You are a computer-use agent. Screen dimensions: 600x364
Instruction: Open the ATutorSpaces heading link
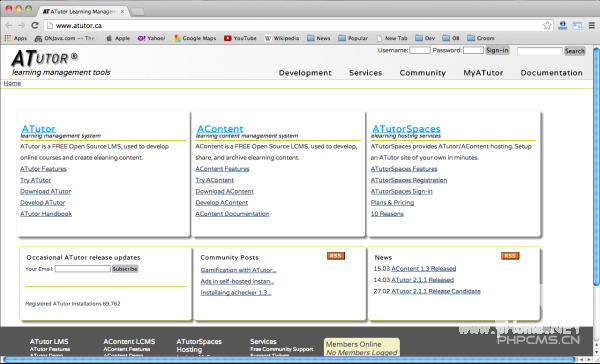406,129
